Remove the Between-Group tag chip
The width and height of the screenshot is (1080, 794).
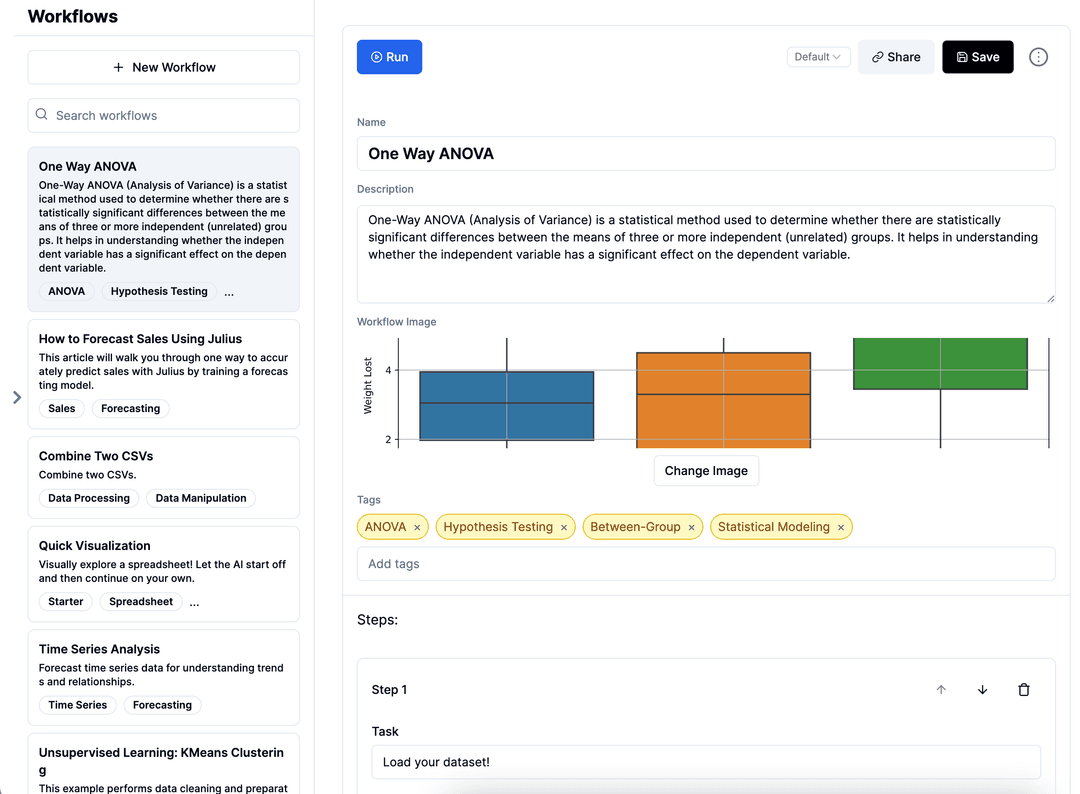point(692,527)
